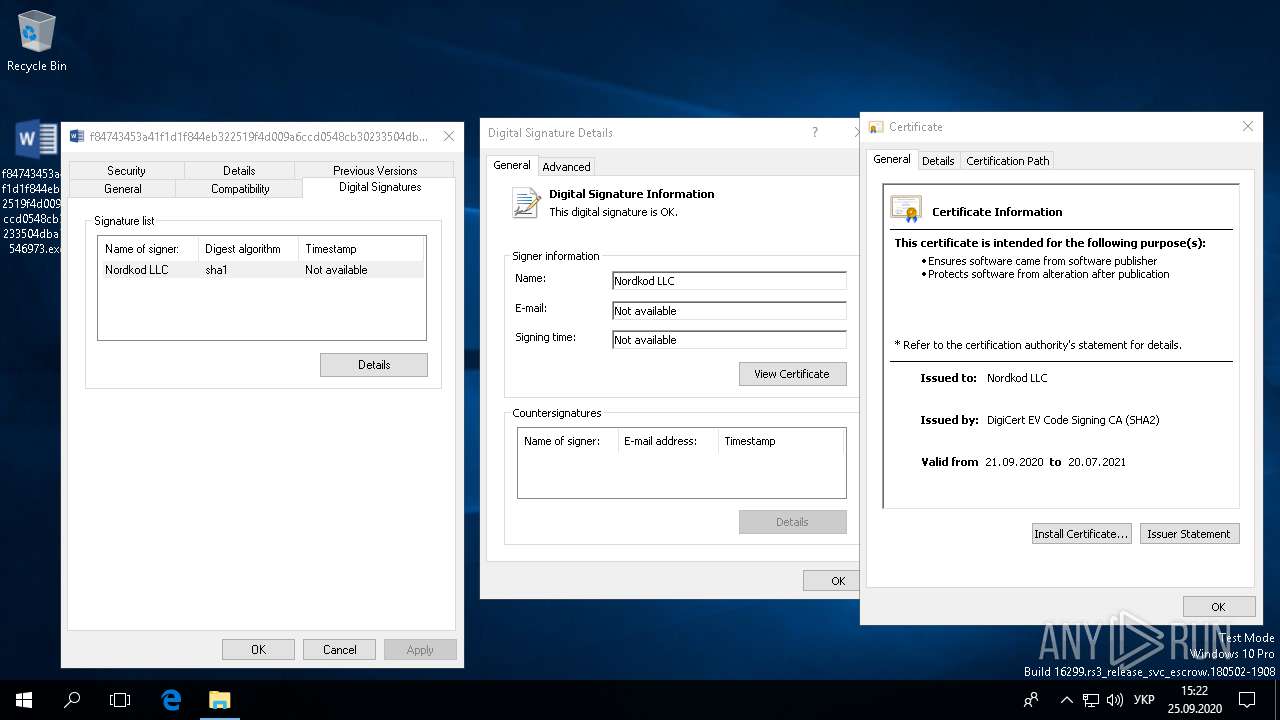
Task: Click countersignatures E-mail address header
Action: tap(668, 441)
